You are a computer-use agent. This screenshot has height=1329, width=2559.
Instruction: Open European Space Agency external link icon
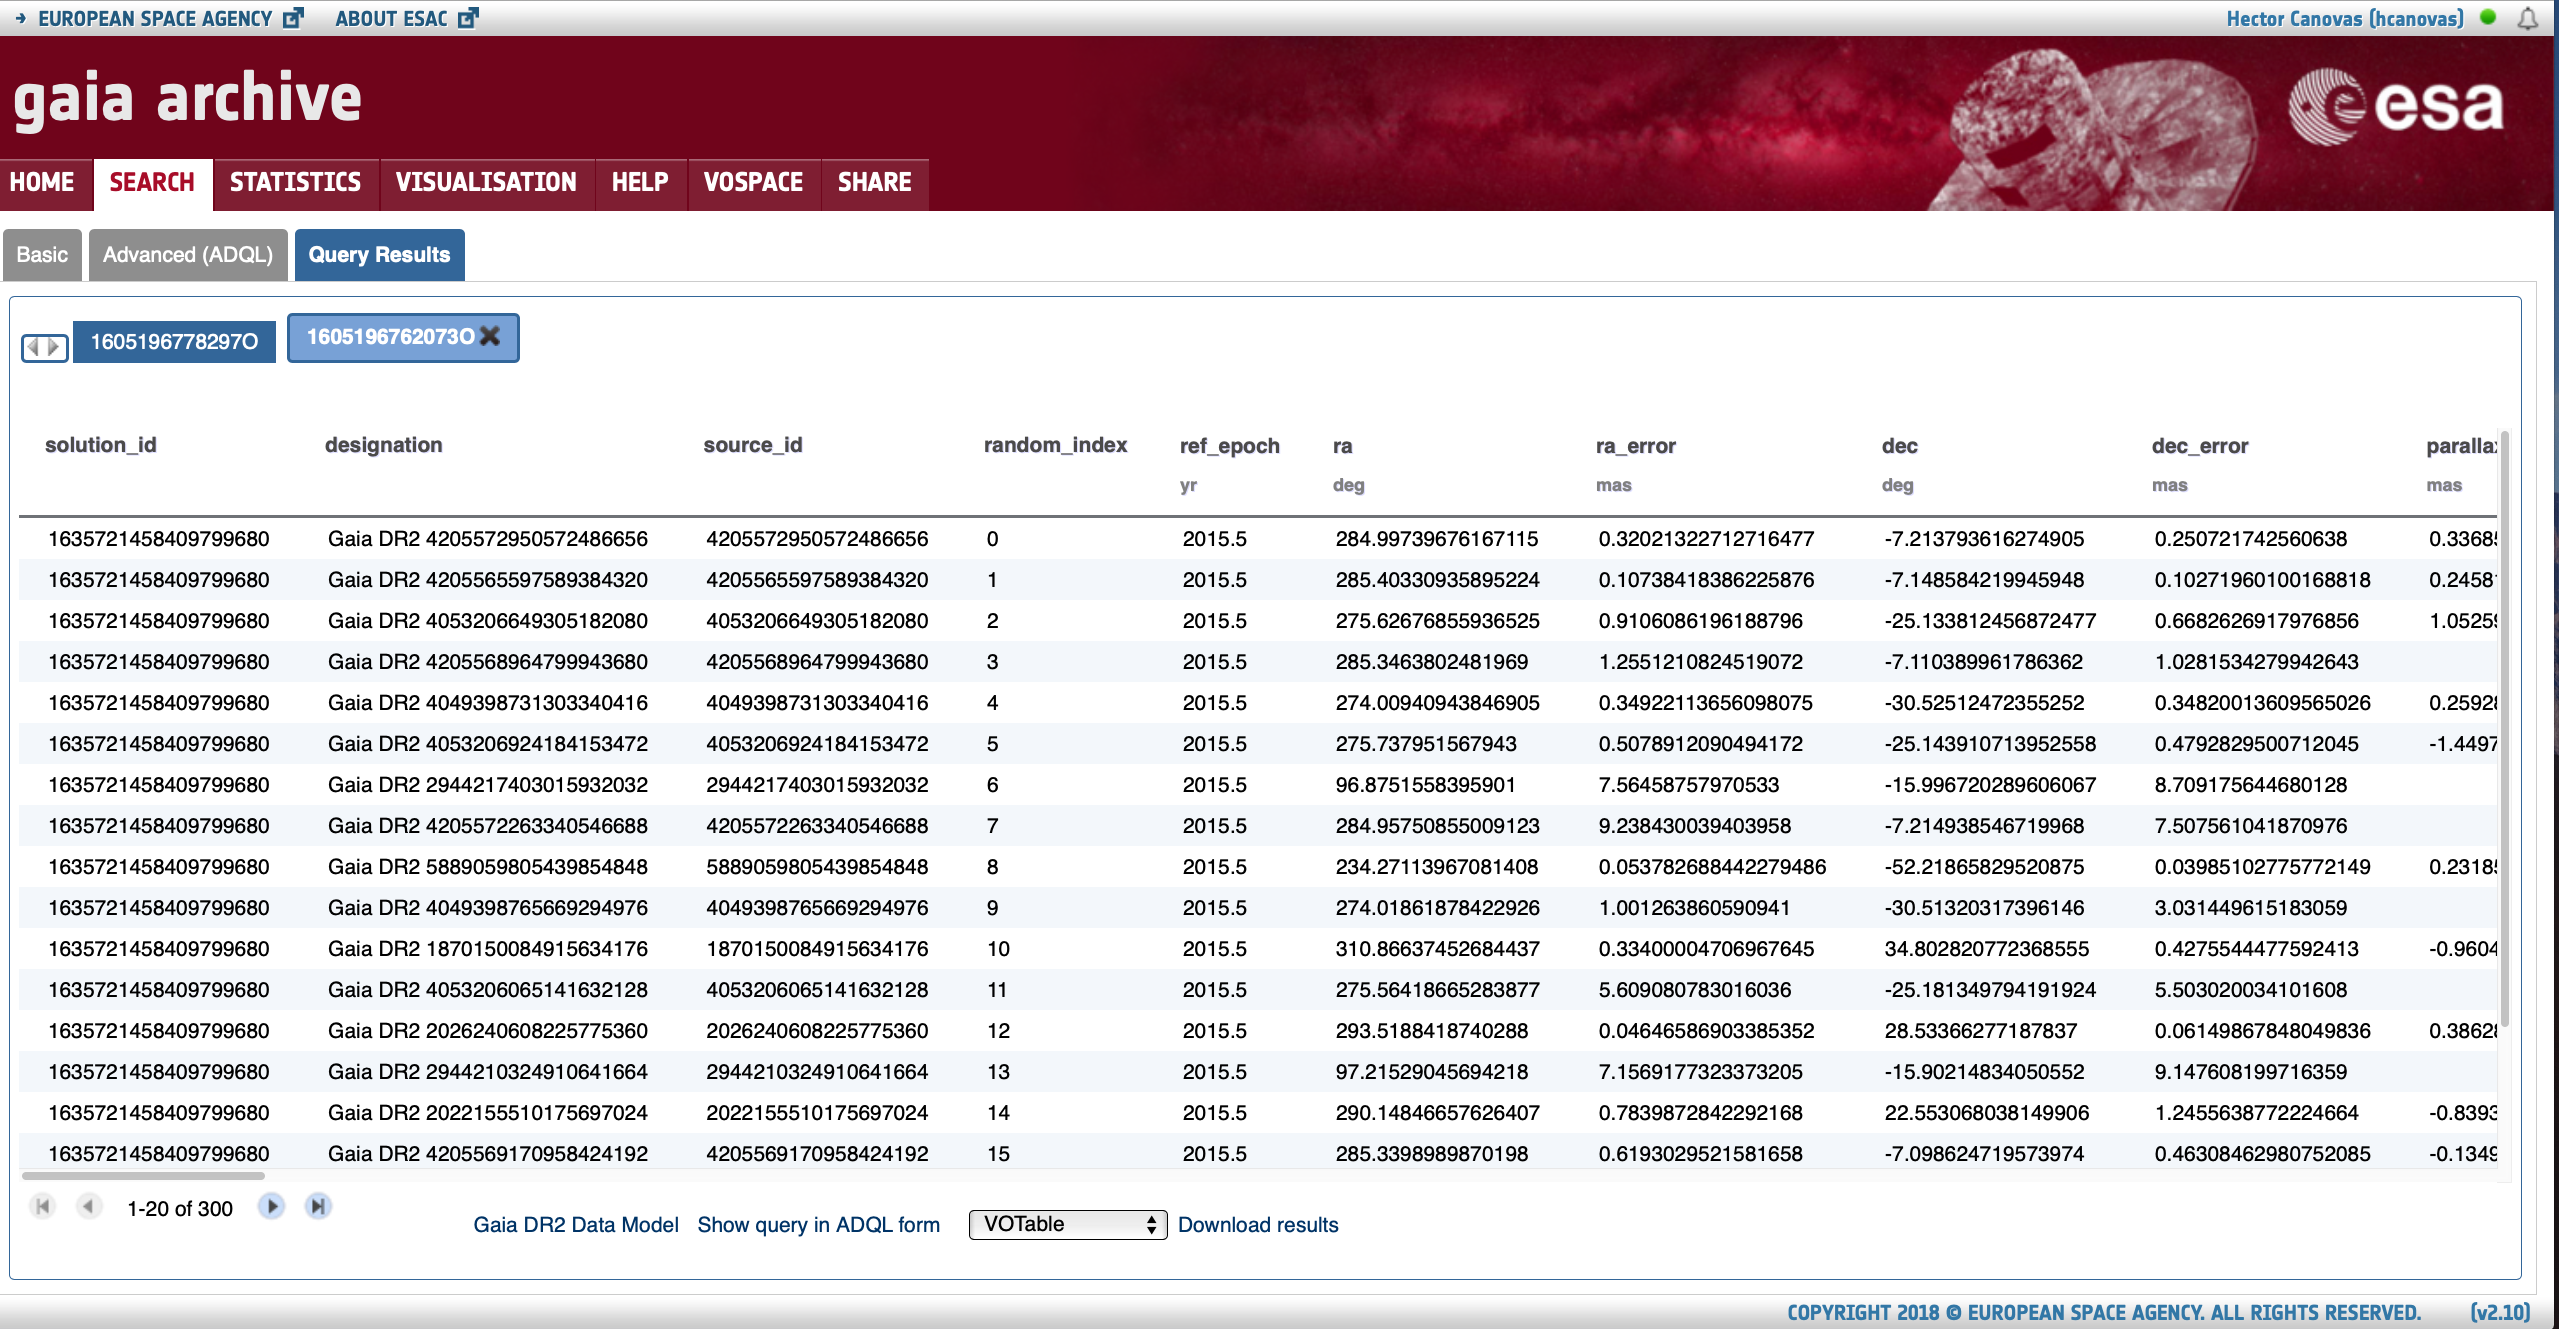coord(293,18)
